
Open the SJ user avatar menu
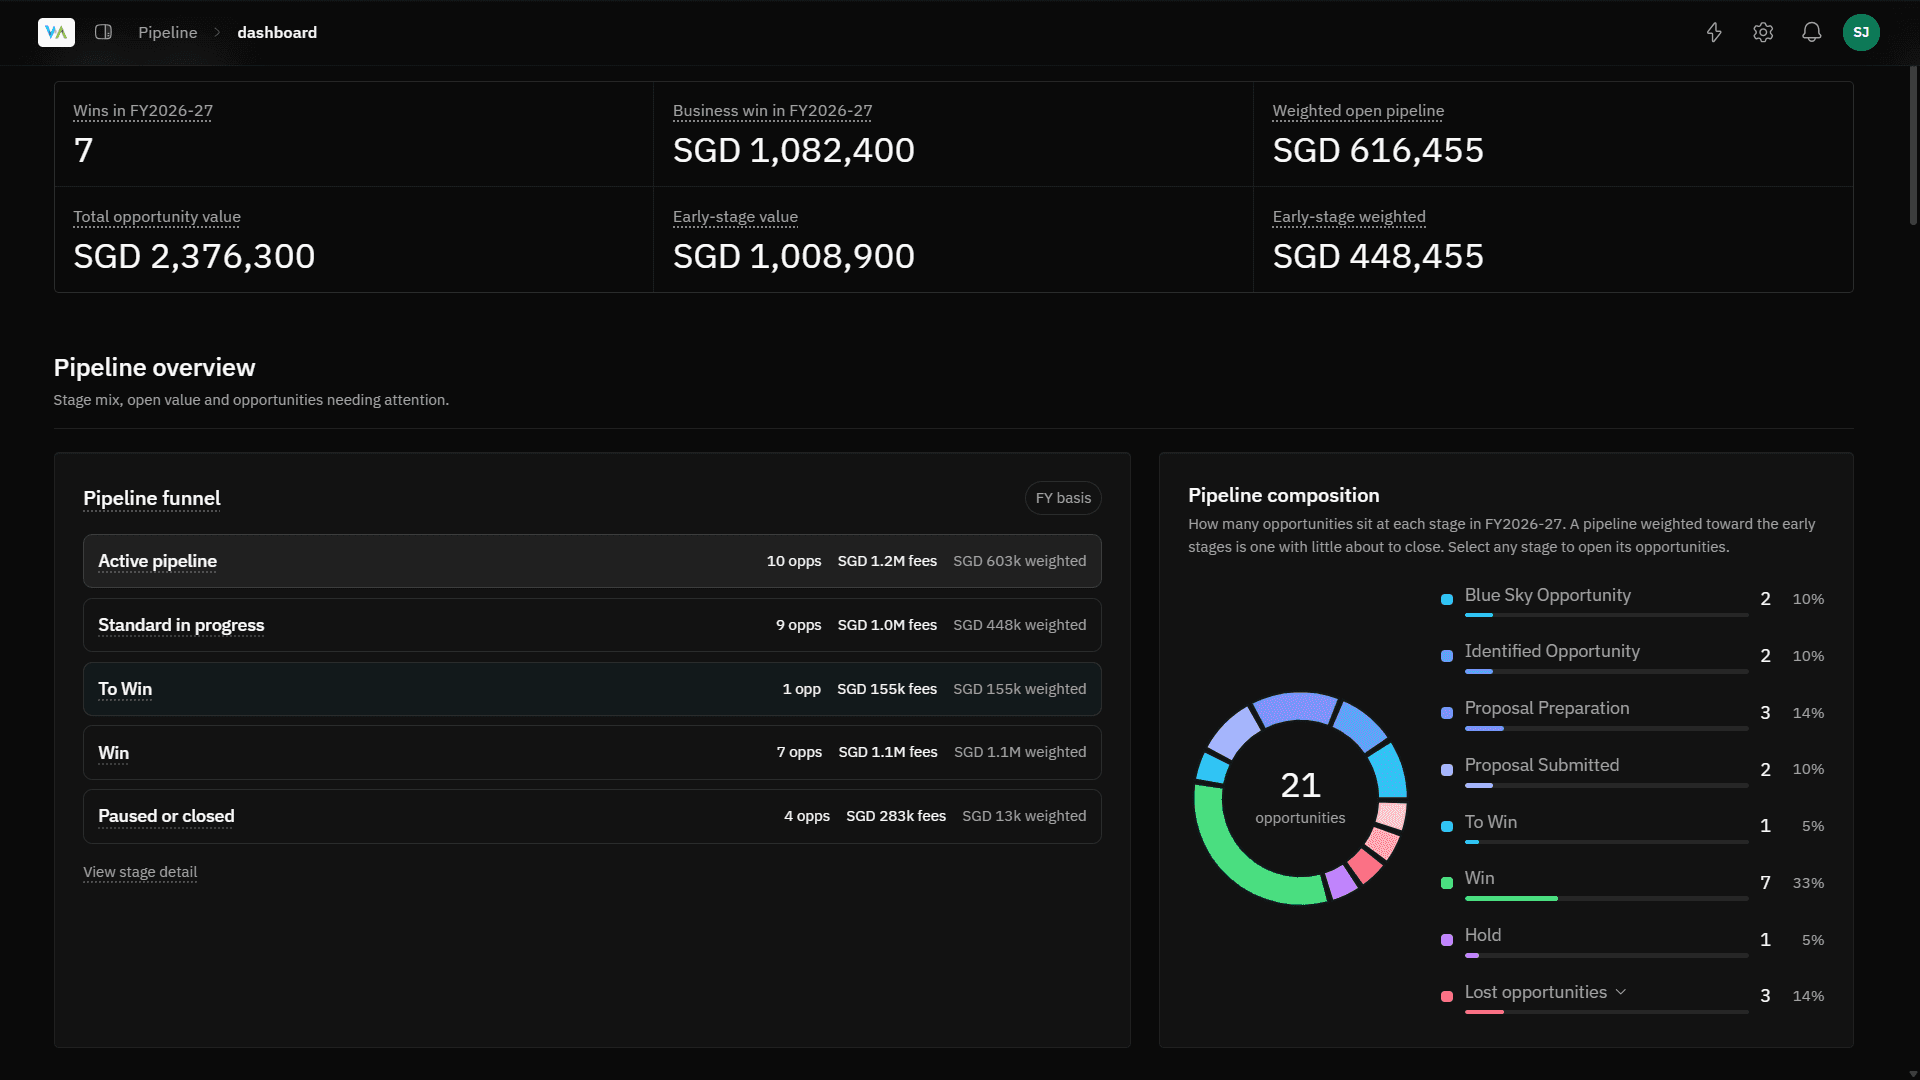pos(1861,32)
